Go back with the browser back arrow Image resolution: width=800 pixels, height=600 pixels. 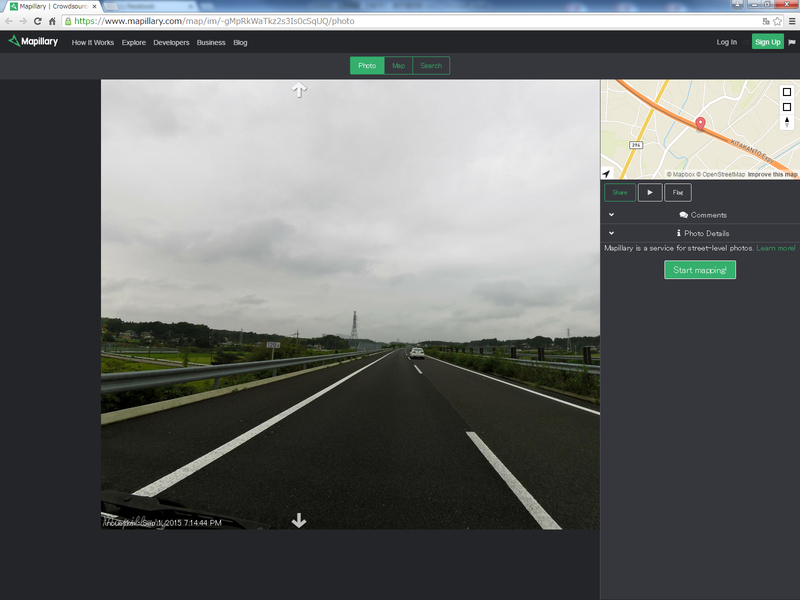pyautogui.click(x=9, y=21)
